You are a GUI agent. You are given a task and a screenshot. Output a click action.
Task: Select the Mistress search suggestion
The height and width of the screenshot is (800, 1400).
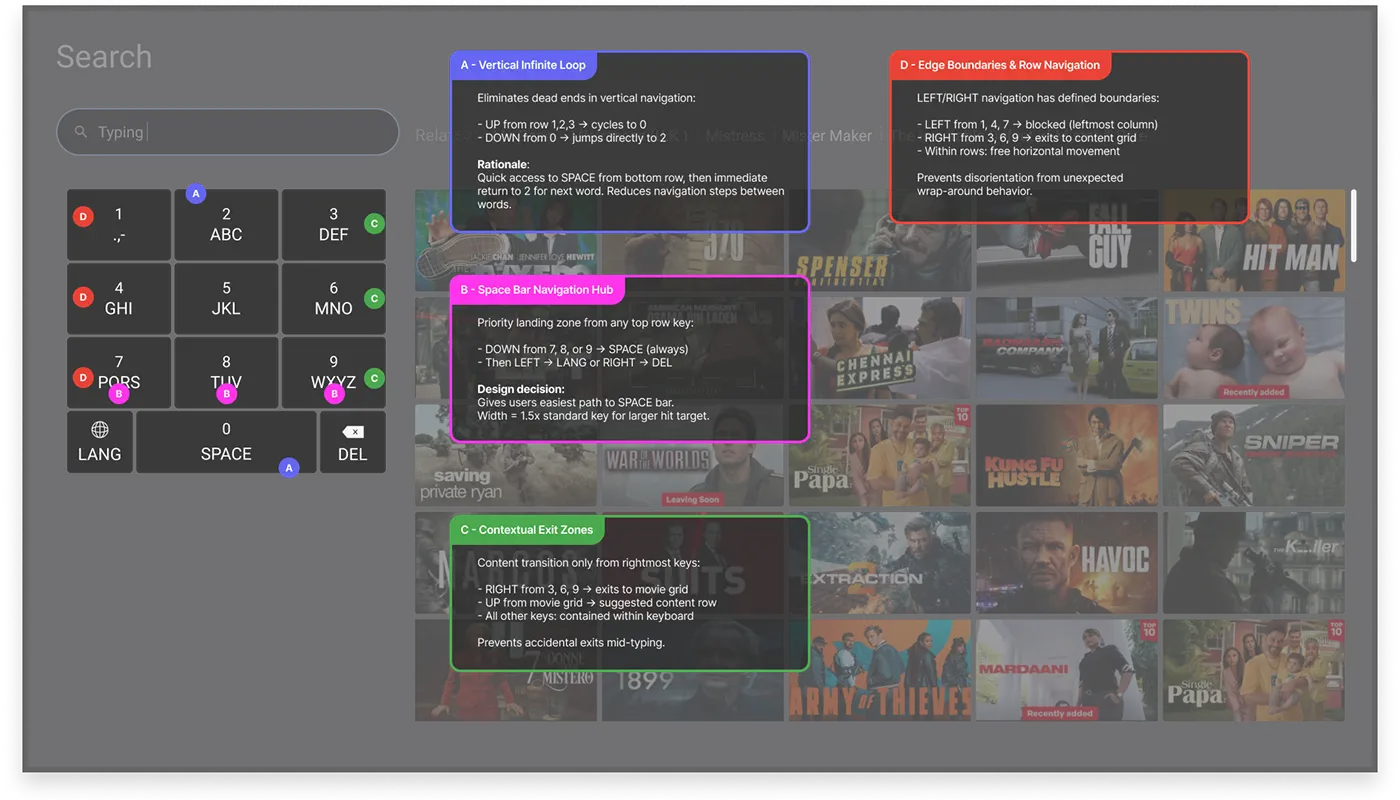[735, 135]
